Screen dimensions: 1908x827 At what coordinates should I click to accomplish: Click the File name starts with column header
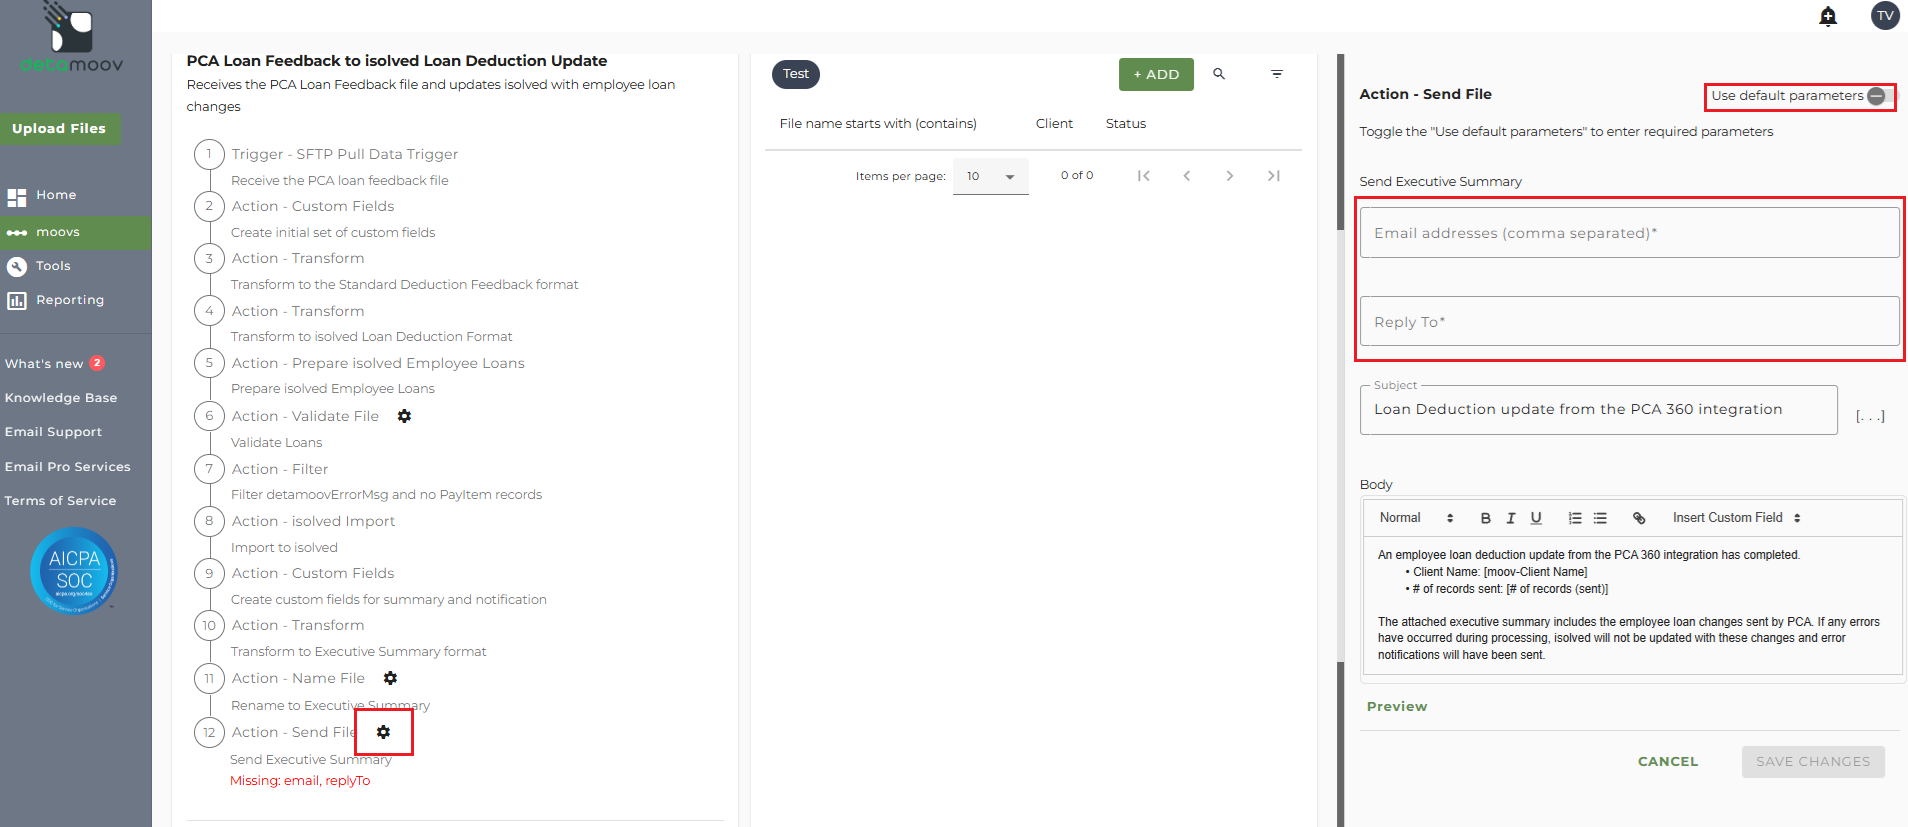click(x=878, y=124)
